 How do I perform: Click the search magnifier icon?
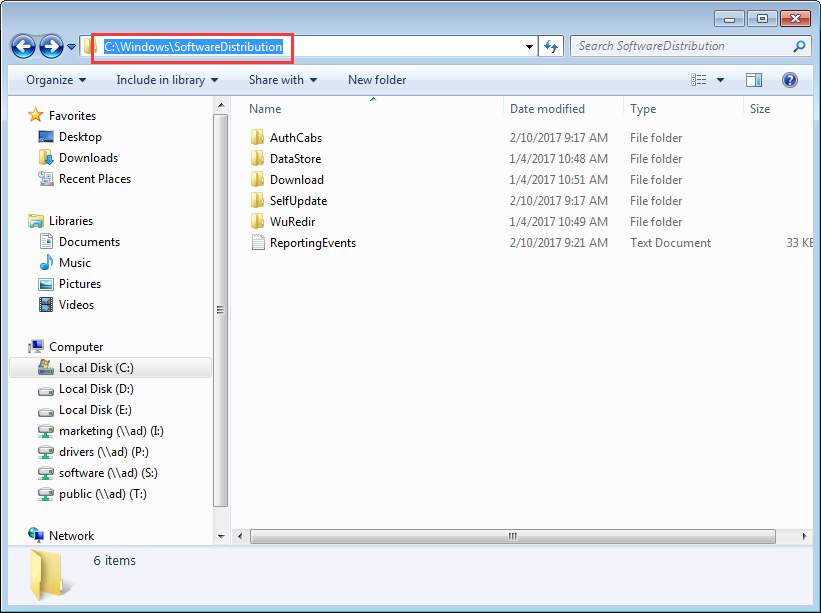[799, 46]
